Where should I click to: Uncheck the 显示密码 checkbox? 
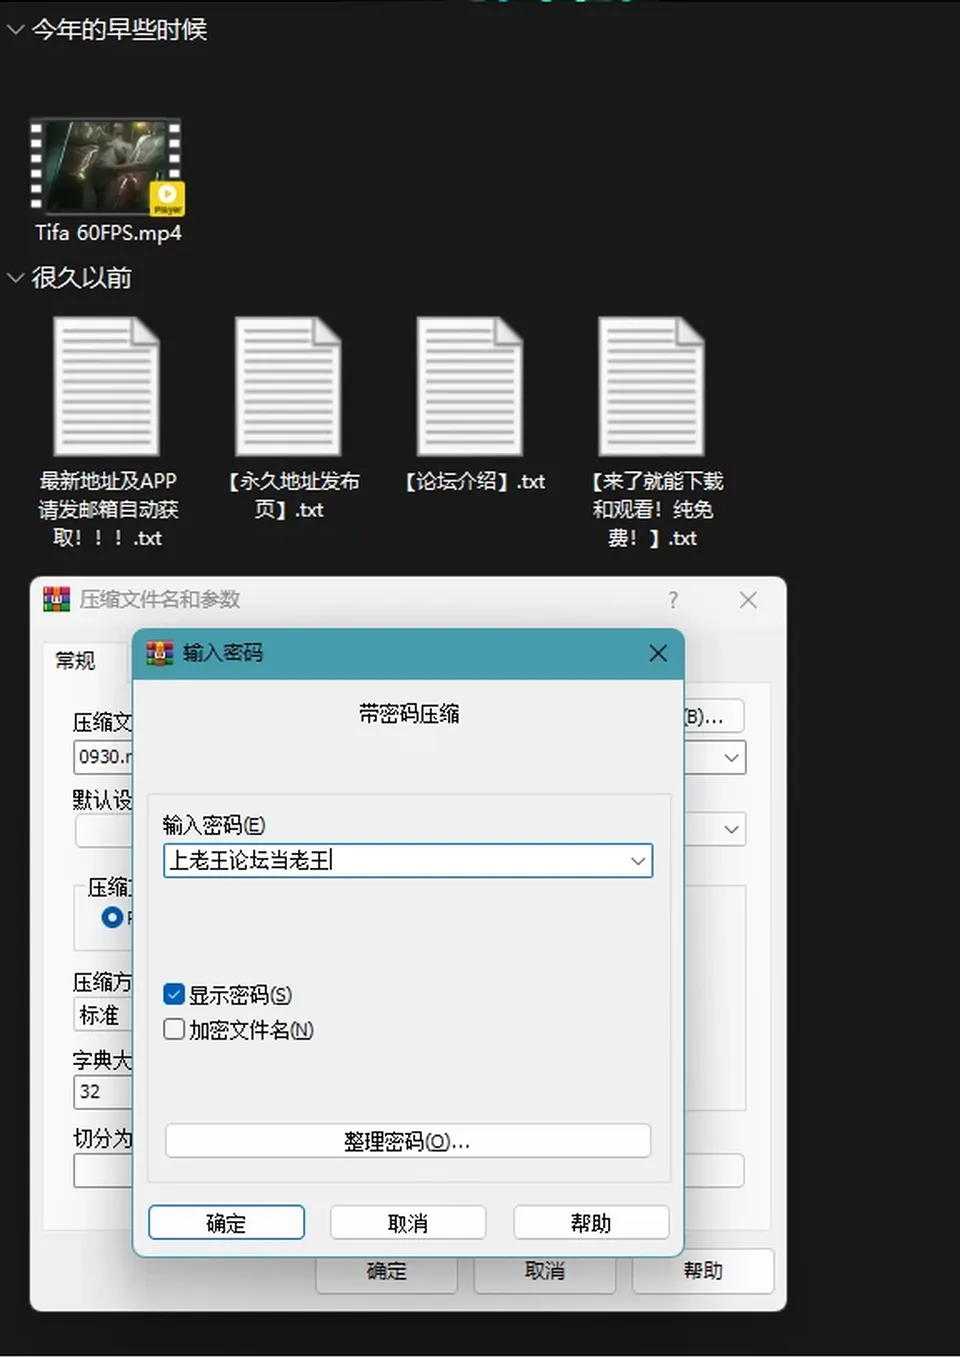click(174, 994)
